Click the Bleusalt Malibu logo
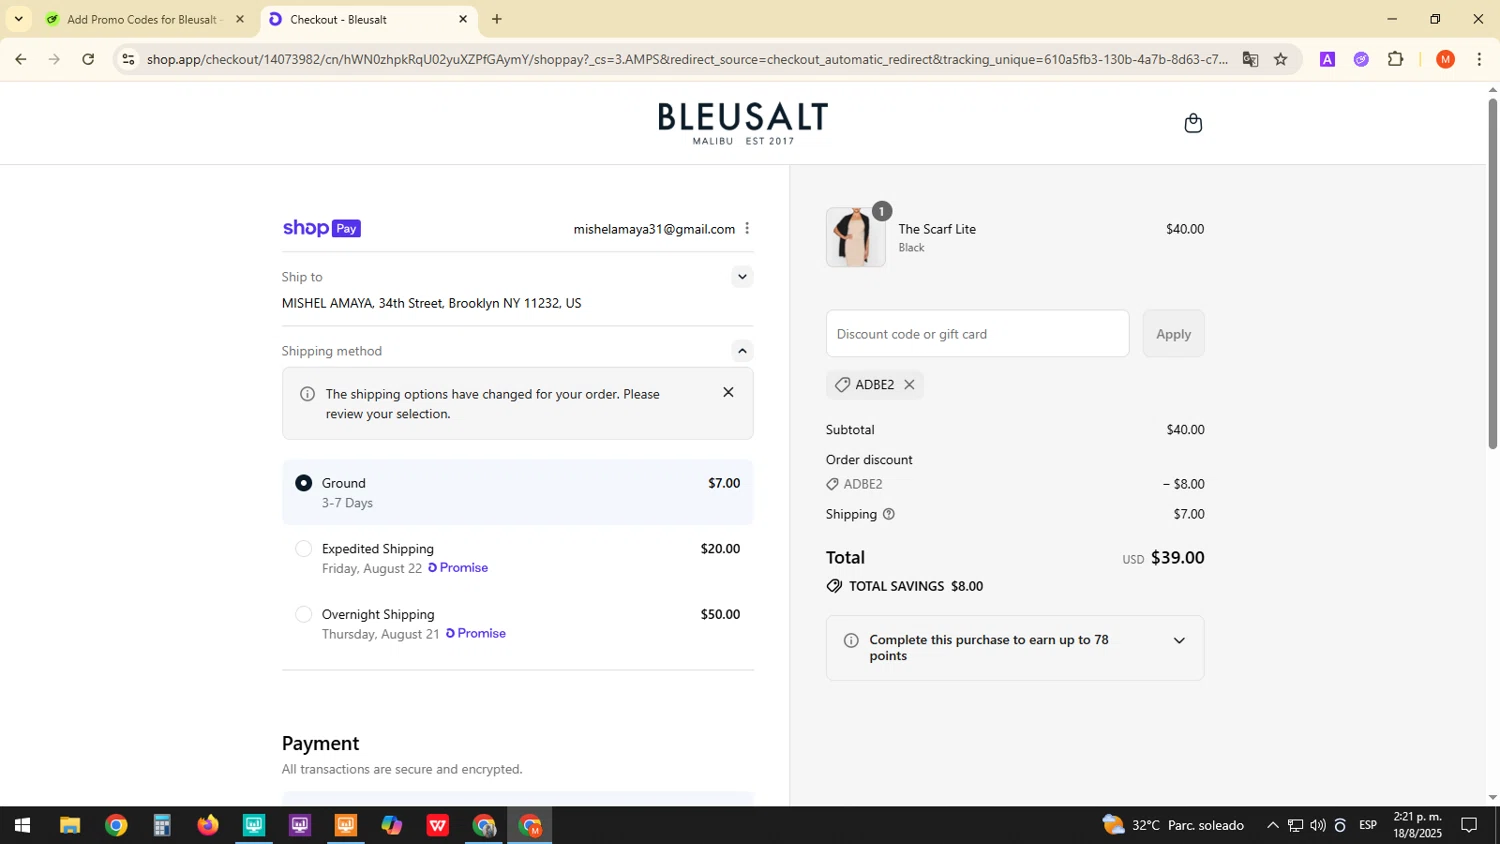 pyautogui.click(x=743, y=123)
